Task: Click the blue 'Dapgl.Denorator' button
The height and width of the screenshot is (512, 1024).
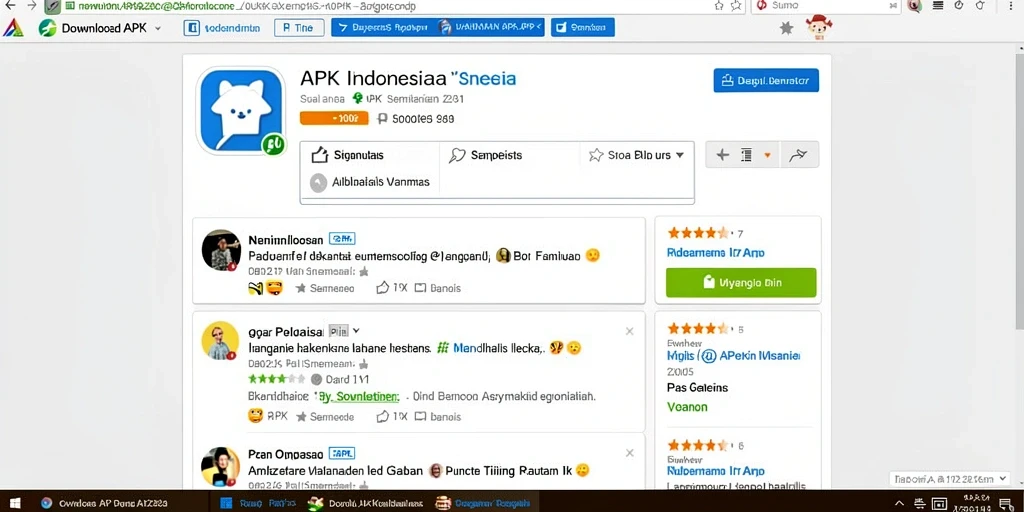Action: pos(766,81)
